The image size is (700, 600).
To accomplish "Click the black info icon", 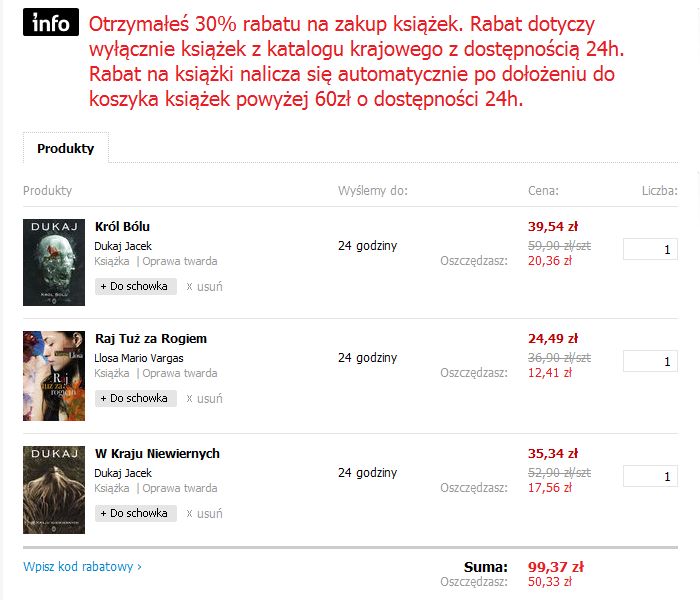I will [x=51, y=22].
